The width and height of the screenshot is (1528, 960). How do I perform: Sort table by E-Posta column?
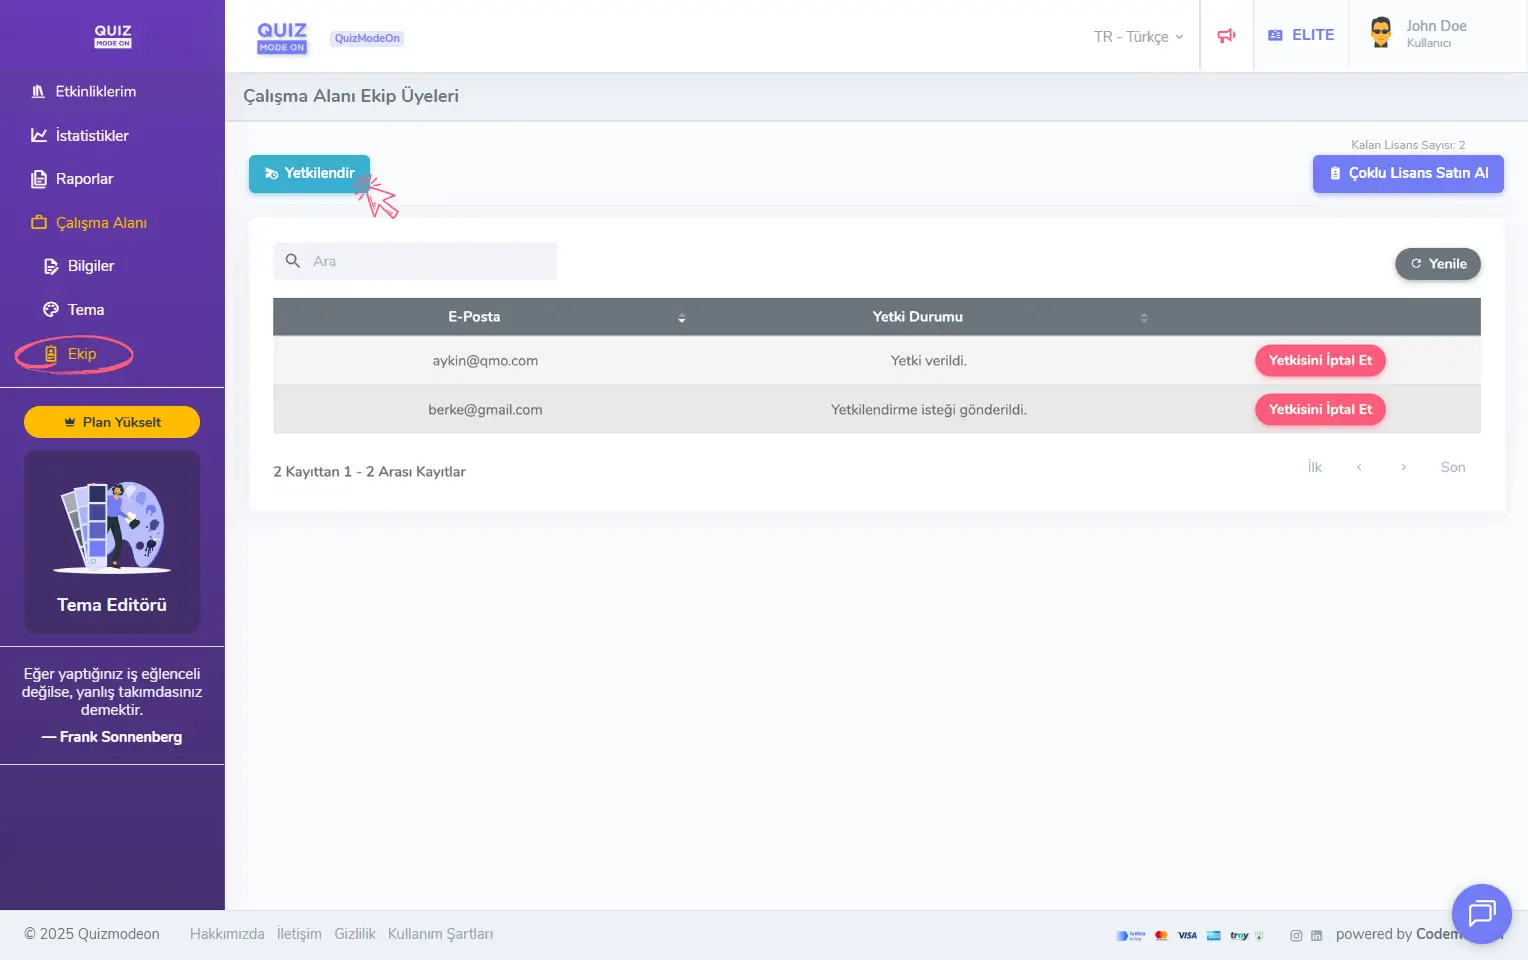[x=681, y=318]
